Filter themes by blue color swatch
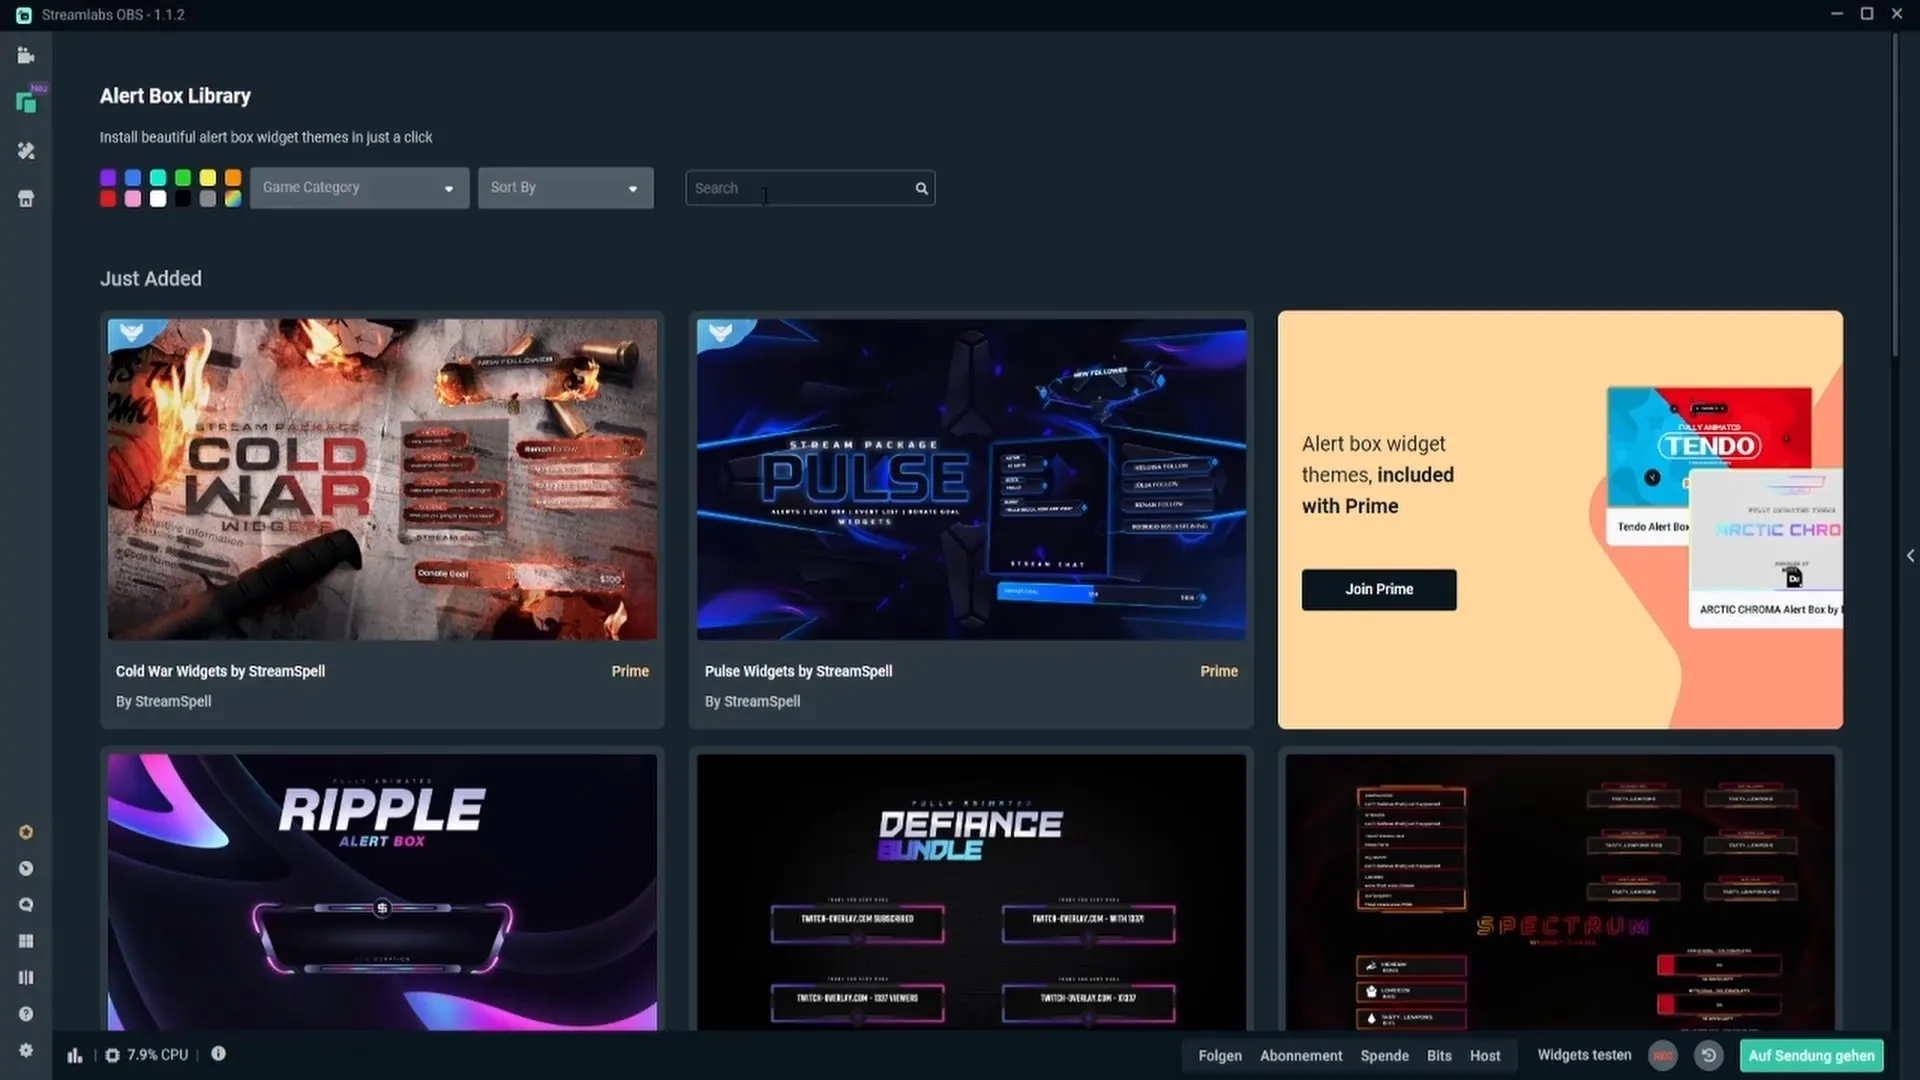The width and height of the screenshot is (1920, 1080). pos(133,177)
